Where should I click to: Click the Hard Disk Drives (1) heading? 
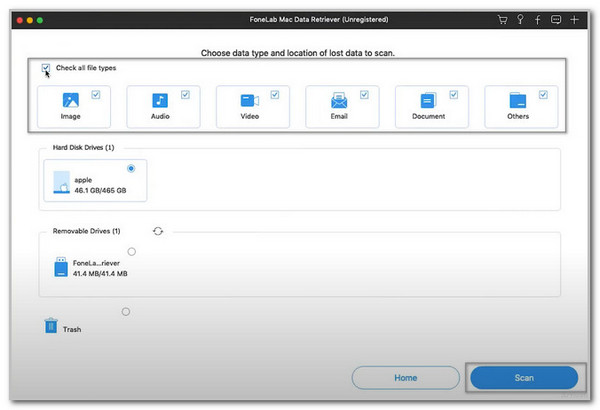pyautogui.click(x=83, y=147)
